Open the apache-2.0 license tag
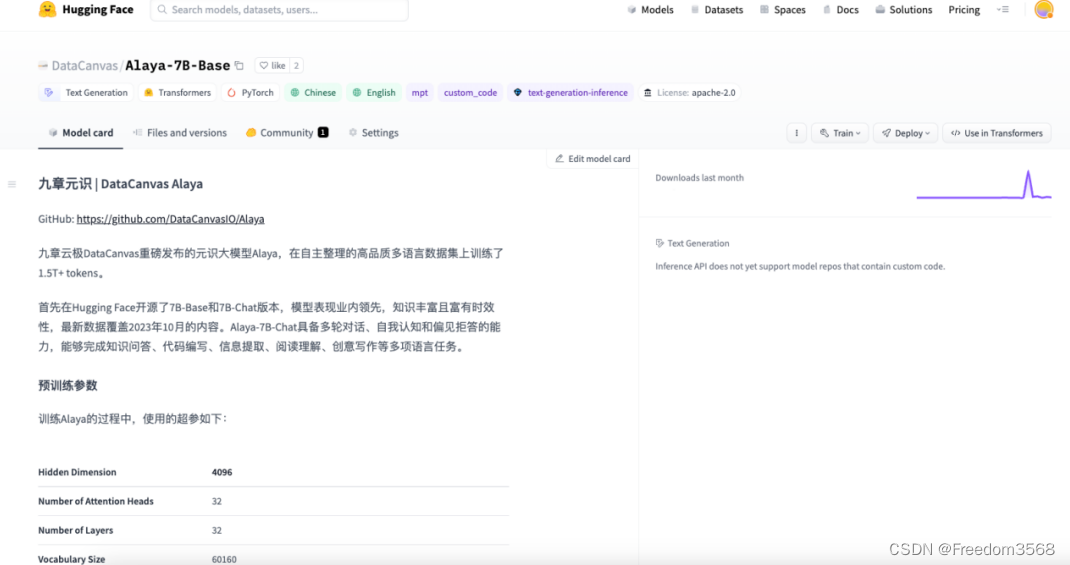 pos(689,93)
